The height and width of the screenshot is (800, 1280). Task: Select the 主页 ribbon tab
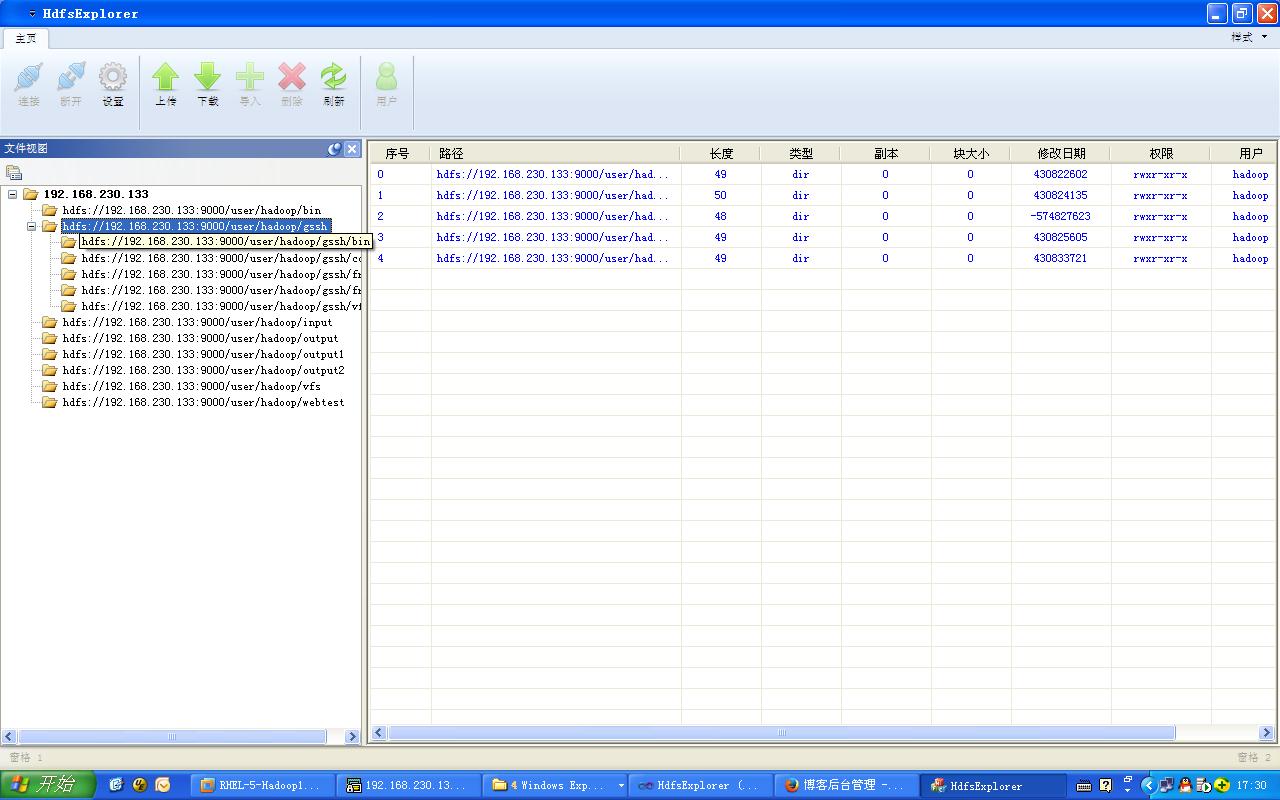[26, 38]
